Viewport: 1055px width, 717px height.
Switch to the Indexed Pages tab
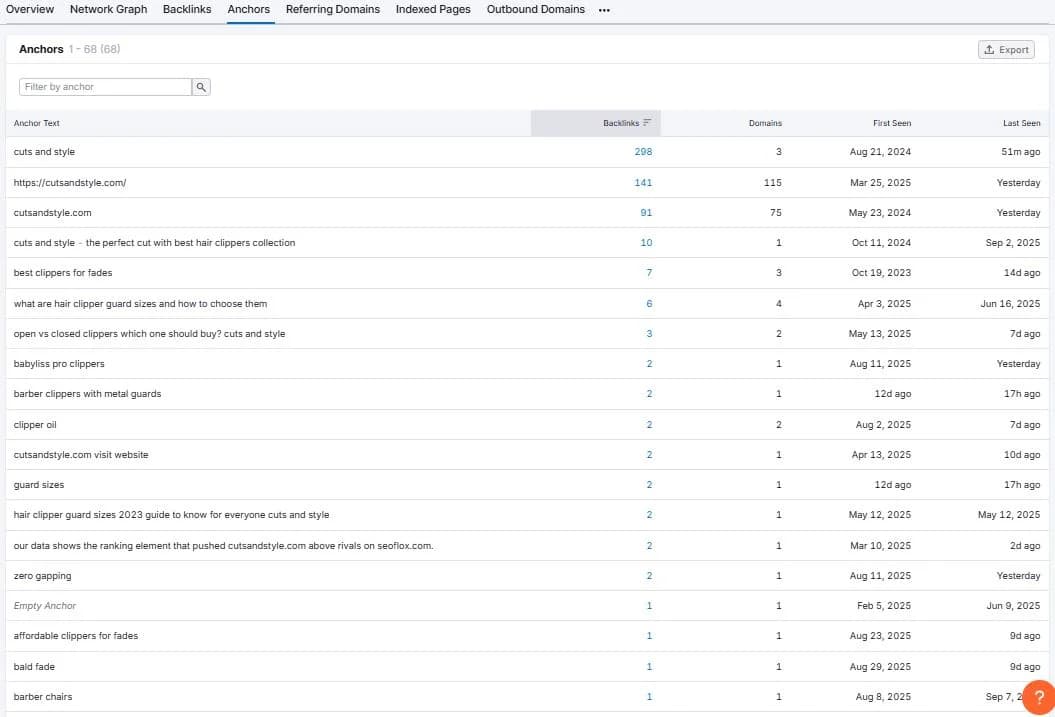pyautogui.click(x=433, y=9)
